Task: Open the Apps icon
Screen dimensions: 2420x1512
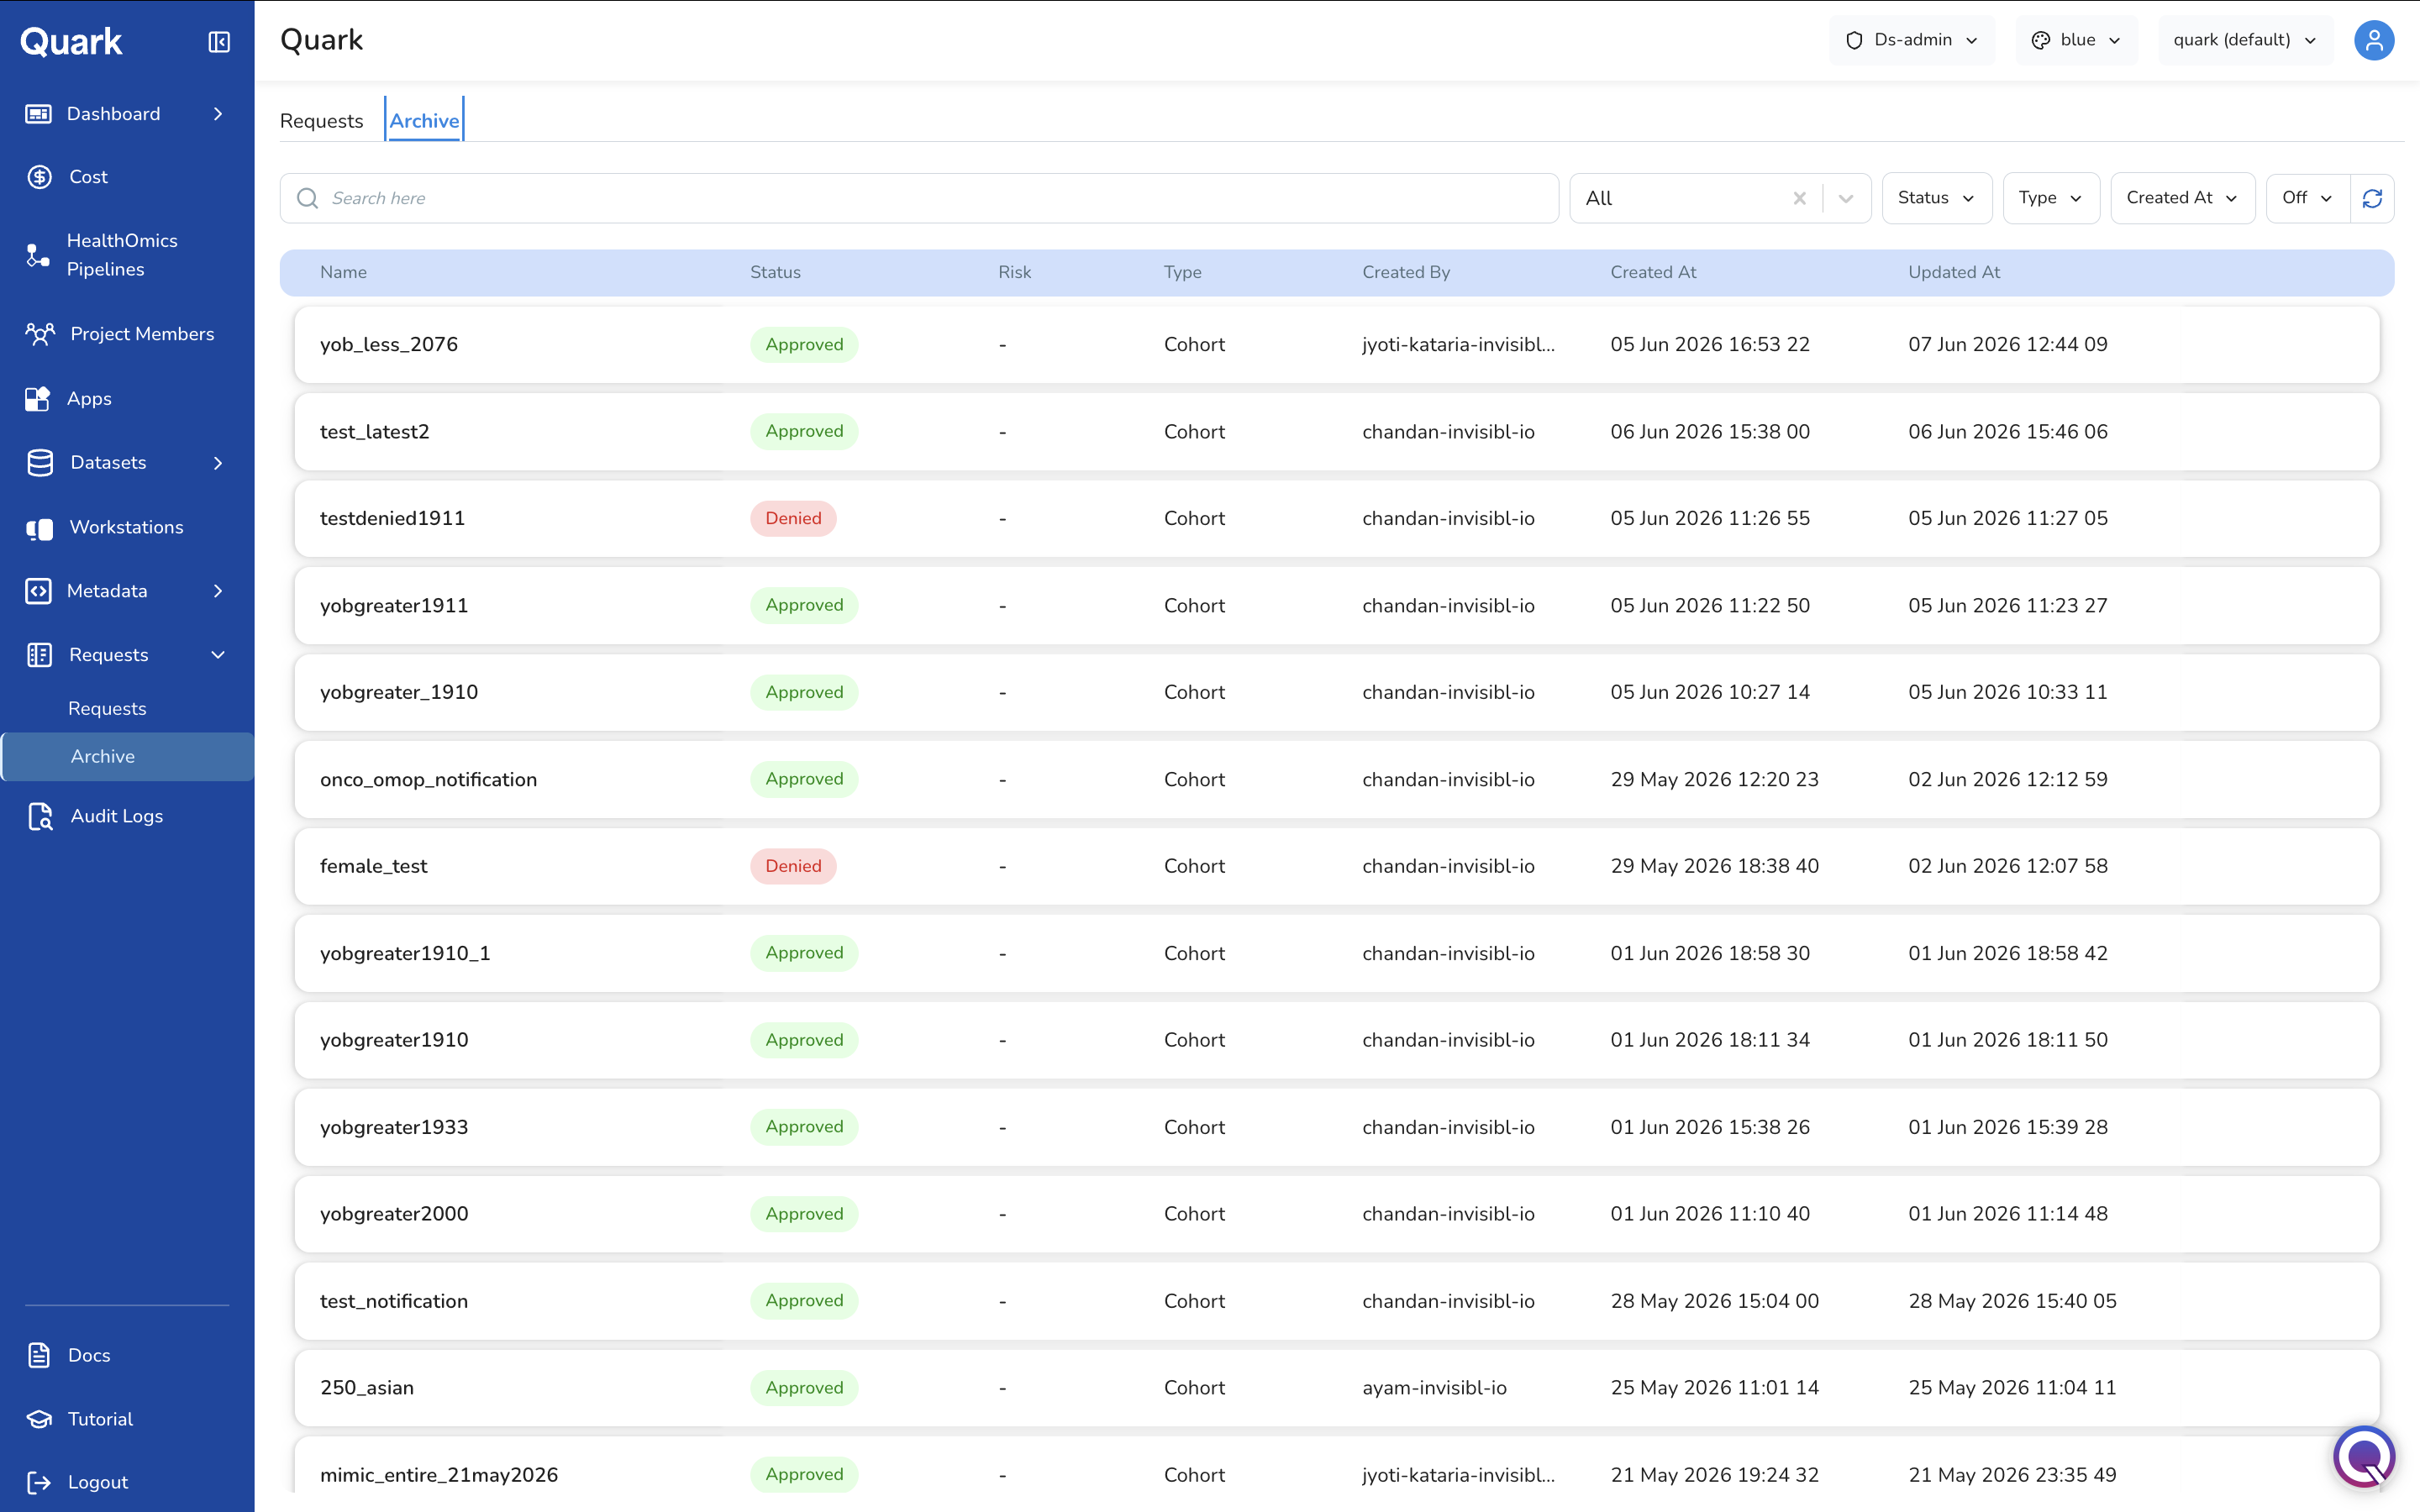Action: coord(38,399)
